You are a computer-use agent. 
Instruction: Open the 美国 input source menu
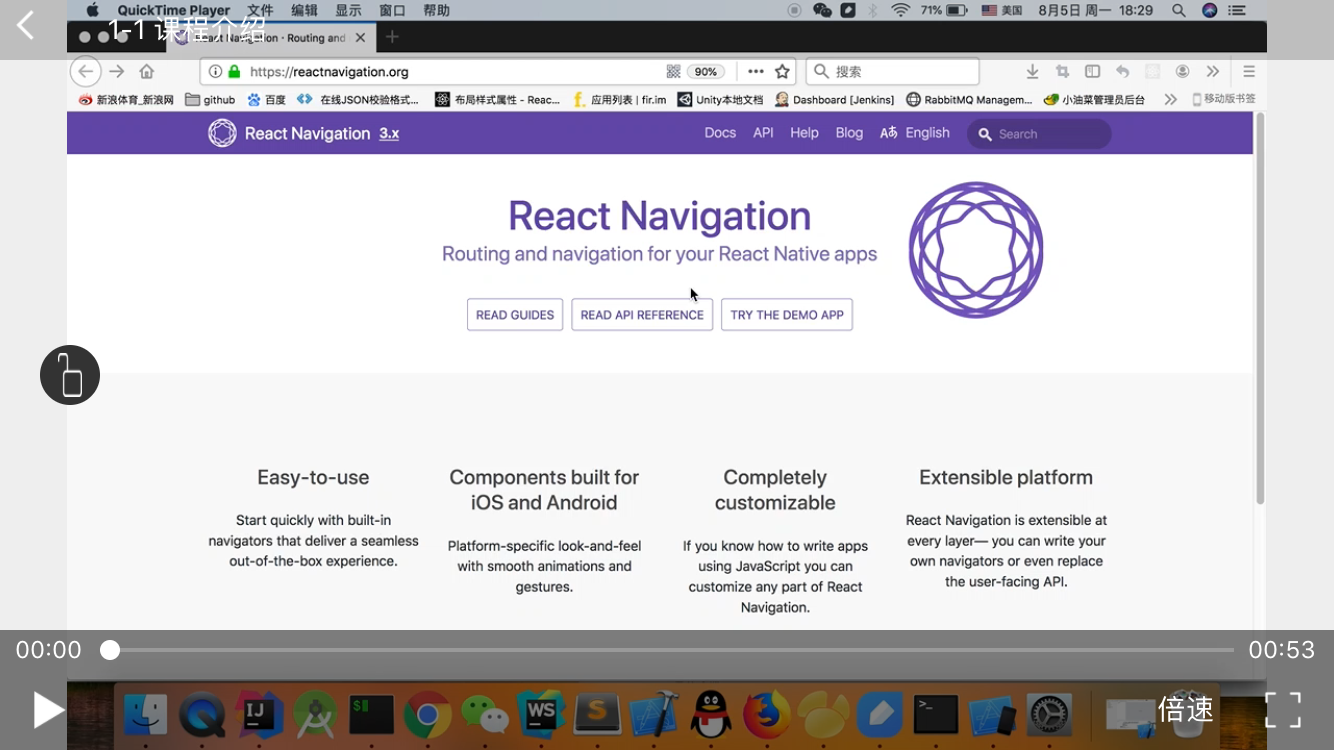[1002, 10]
